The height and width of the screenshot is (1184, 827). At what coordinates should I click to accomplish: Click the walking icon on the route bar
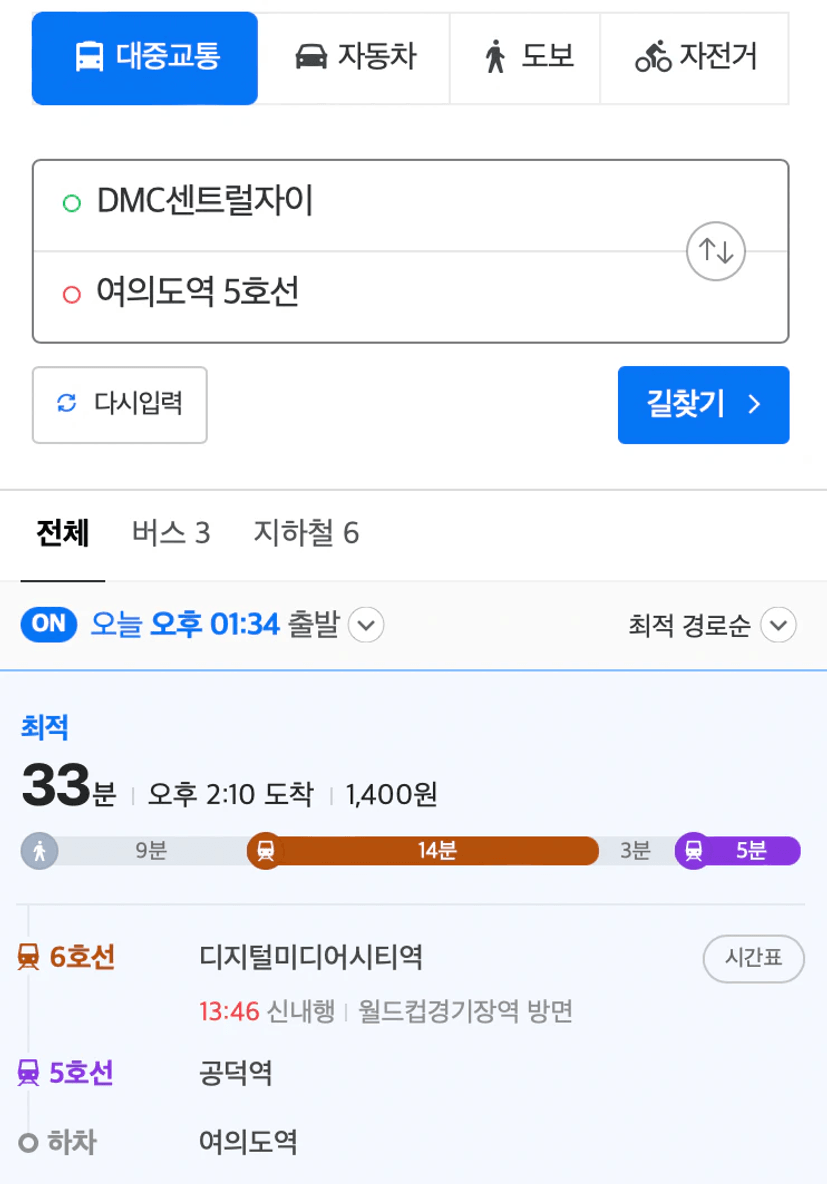(x=39, y=851)
